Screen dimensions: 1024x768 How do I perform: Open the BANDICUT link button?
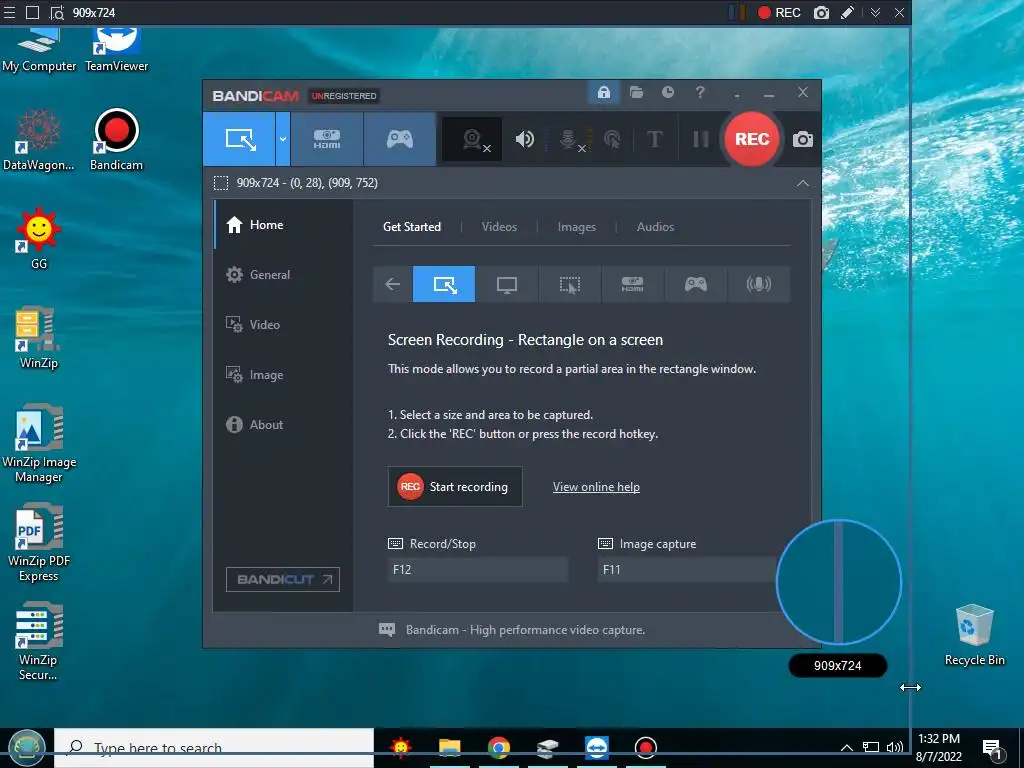click(x=283, y=579)
